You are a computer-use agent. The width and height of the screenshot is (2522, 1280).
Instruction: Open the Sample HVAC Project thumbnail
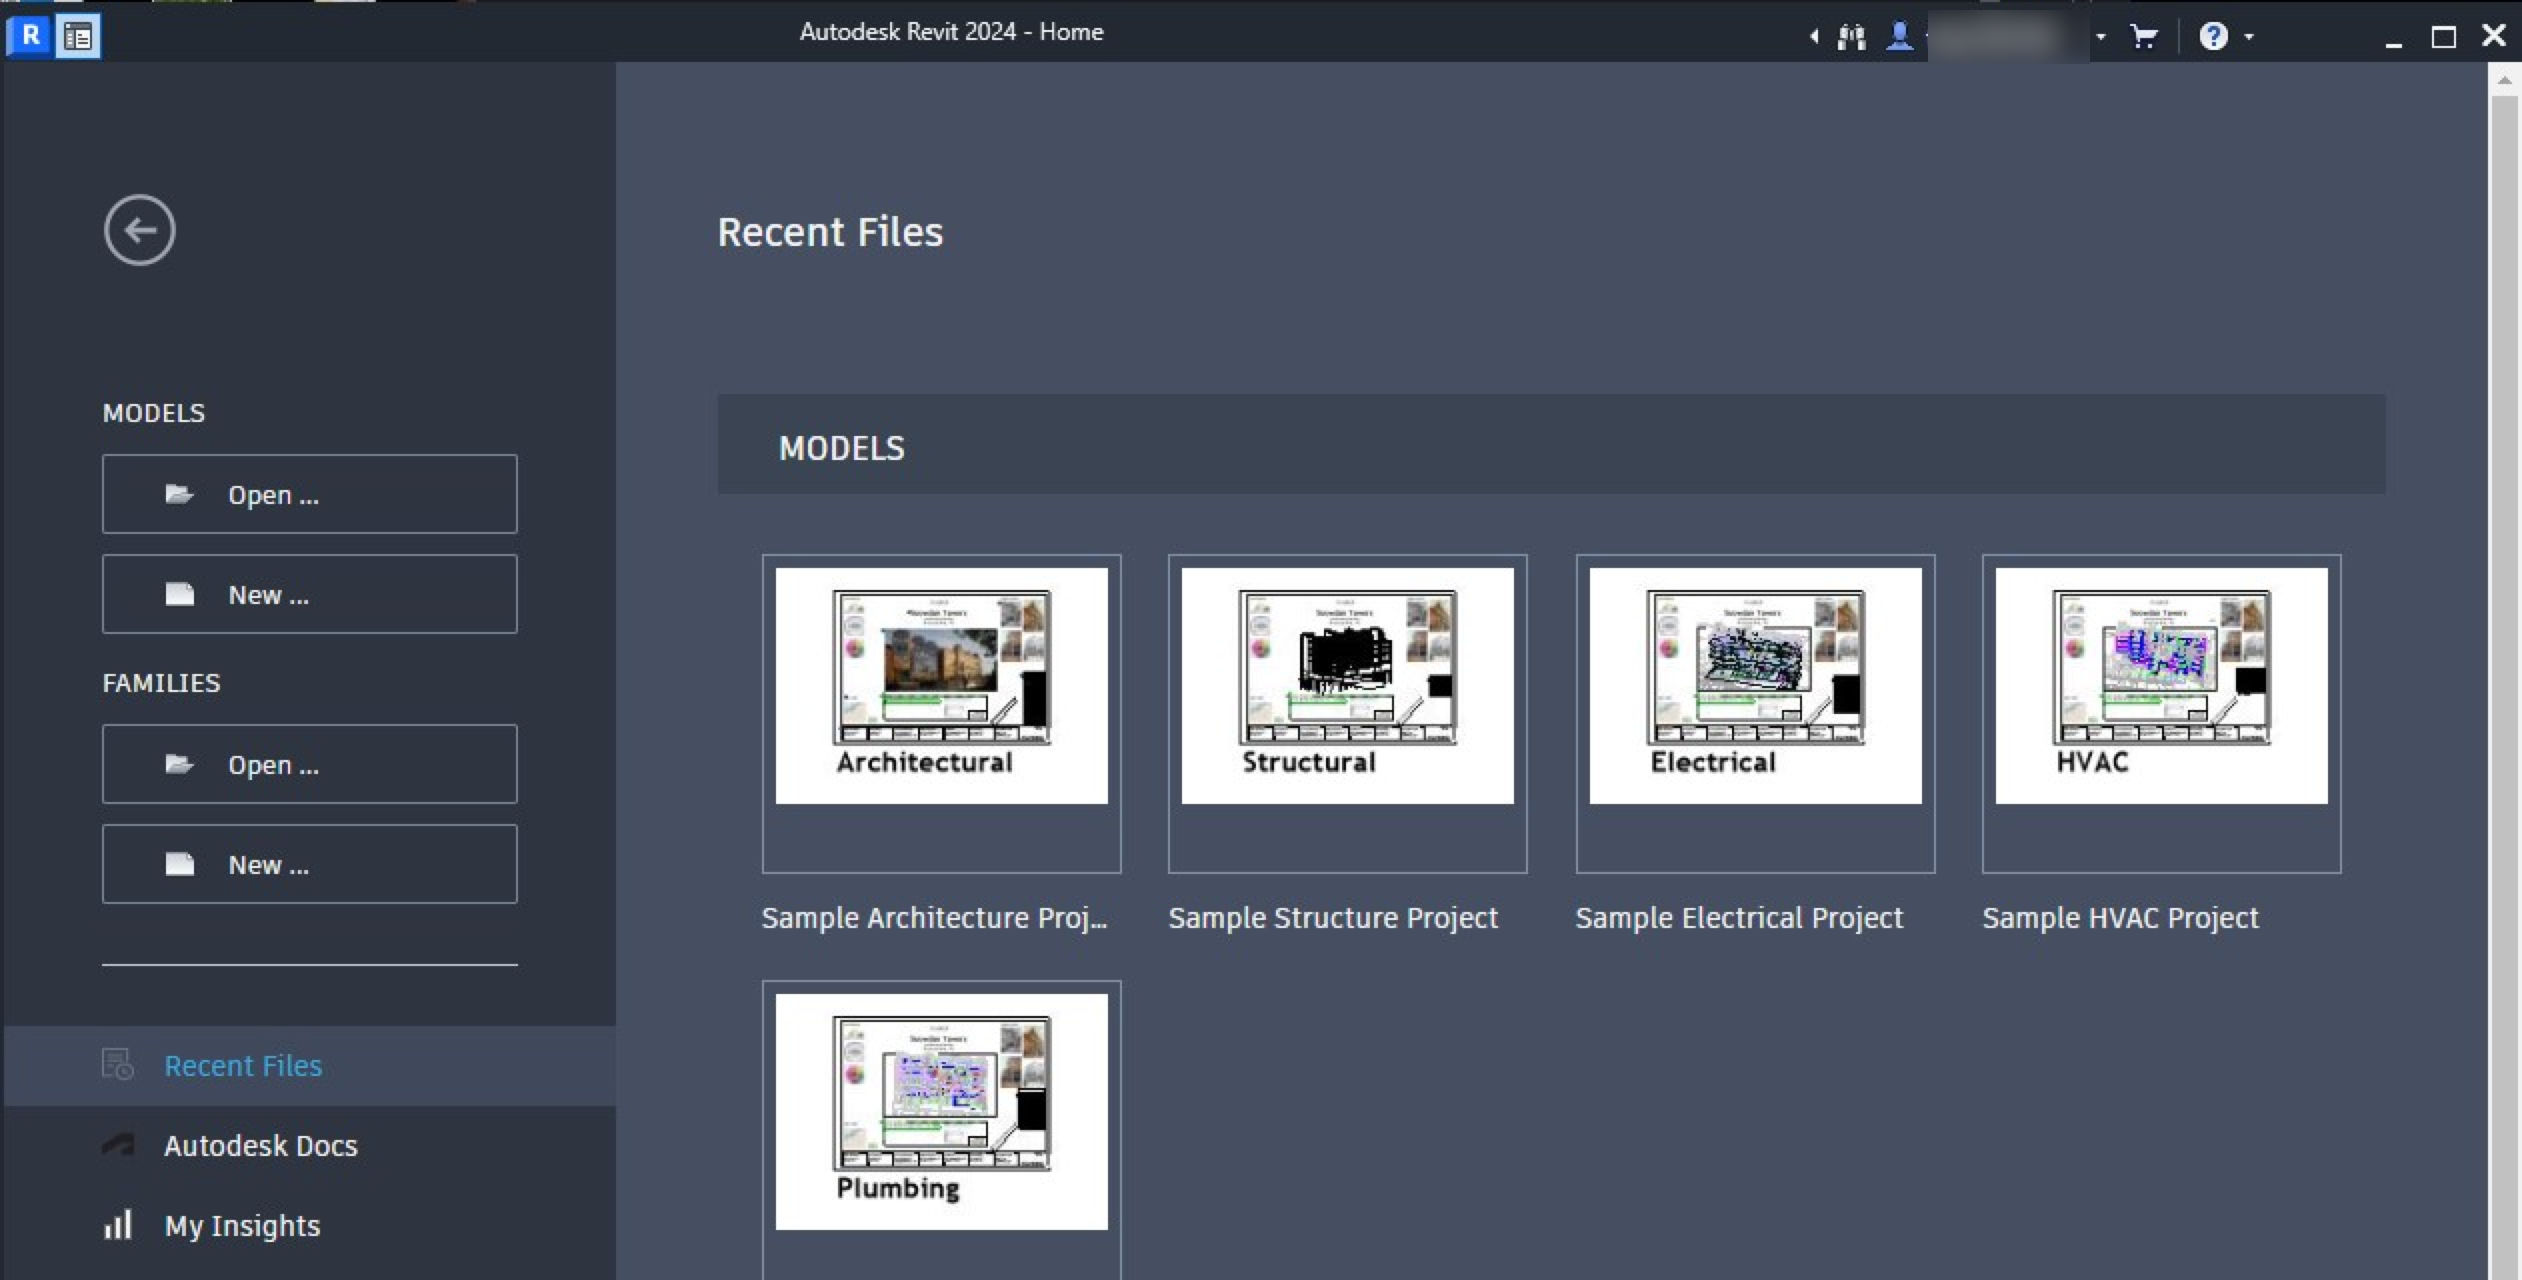[x=2161, y=686]
